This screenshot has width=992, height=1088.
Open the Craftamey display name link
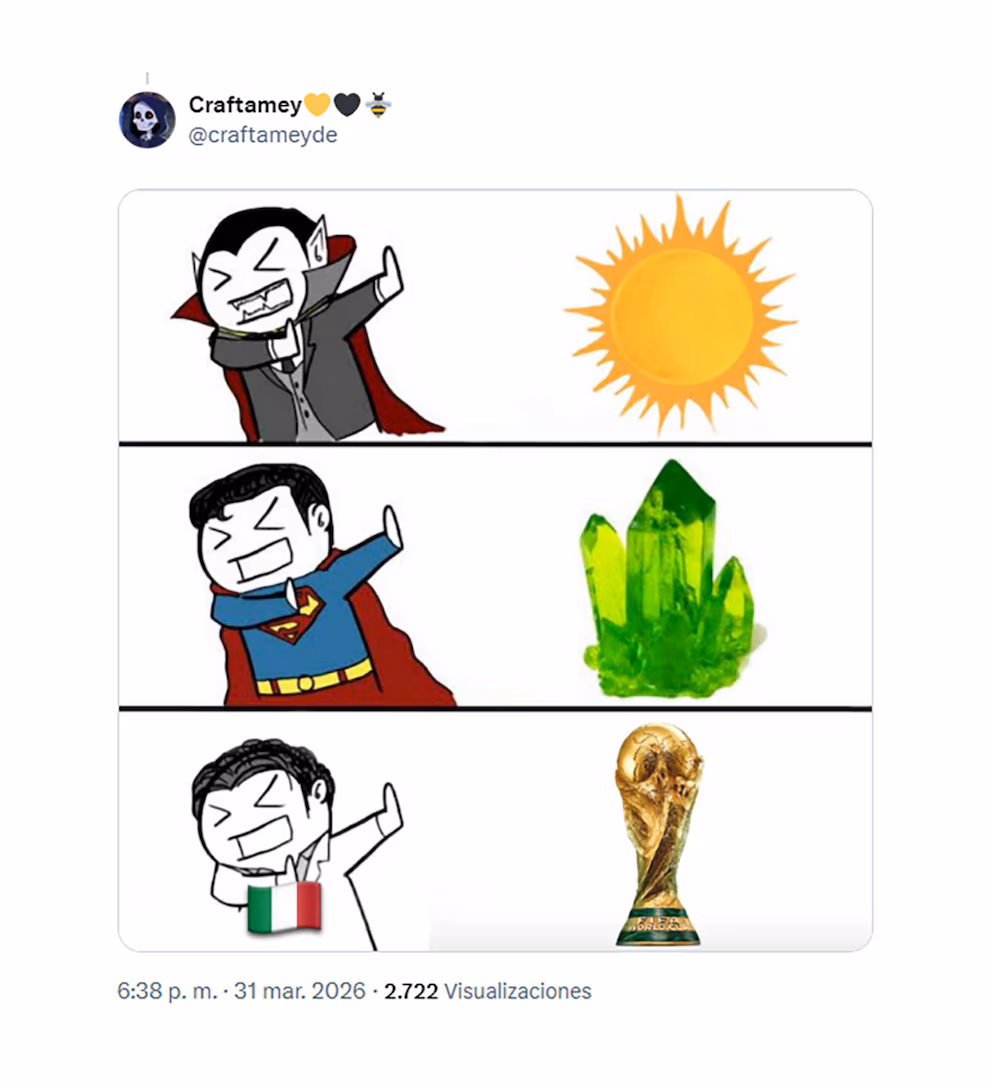(x=245, y=105)
